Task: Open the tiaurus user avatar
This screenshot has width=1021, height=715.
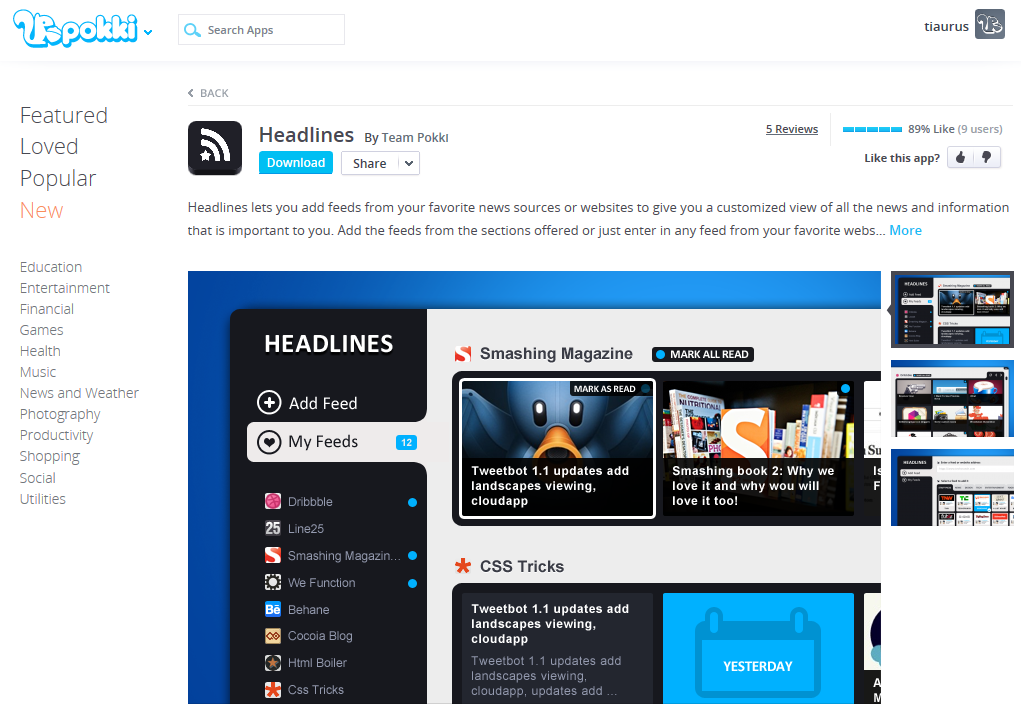Action: coord(990,25)
